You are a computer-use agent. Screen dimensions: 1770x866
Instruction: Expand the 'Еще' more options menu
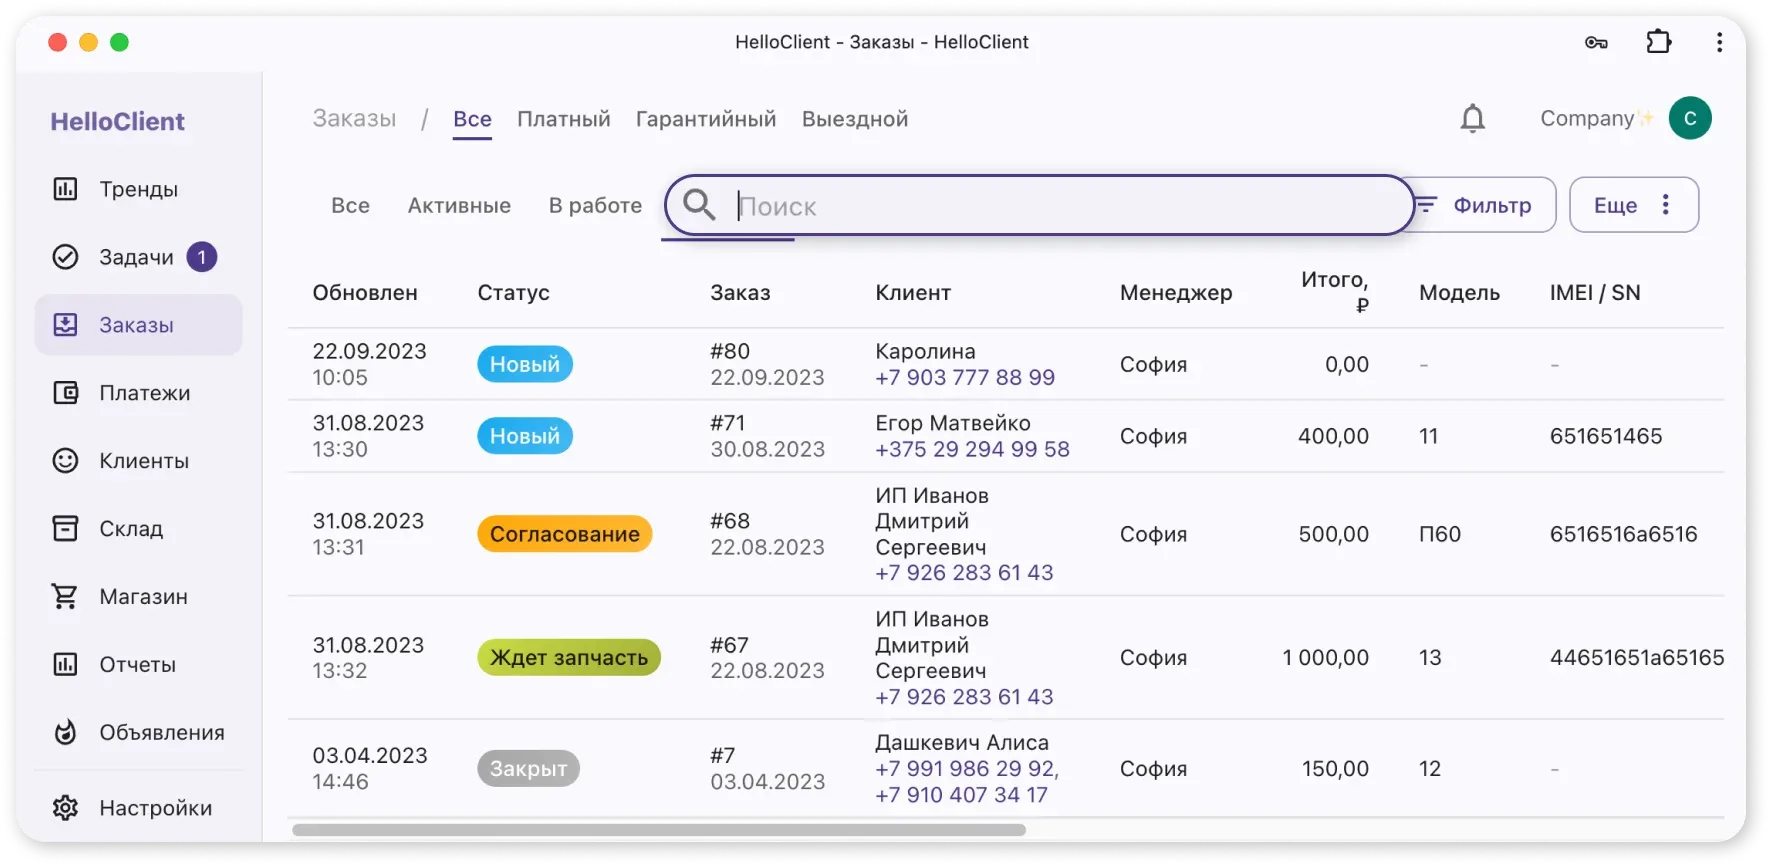click(1633, 205)
